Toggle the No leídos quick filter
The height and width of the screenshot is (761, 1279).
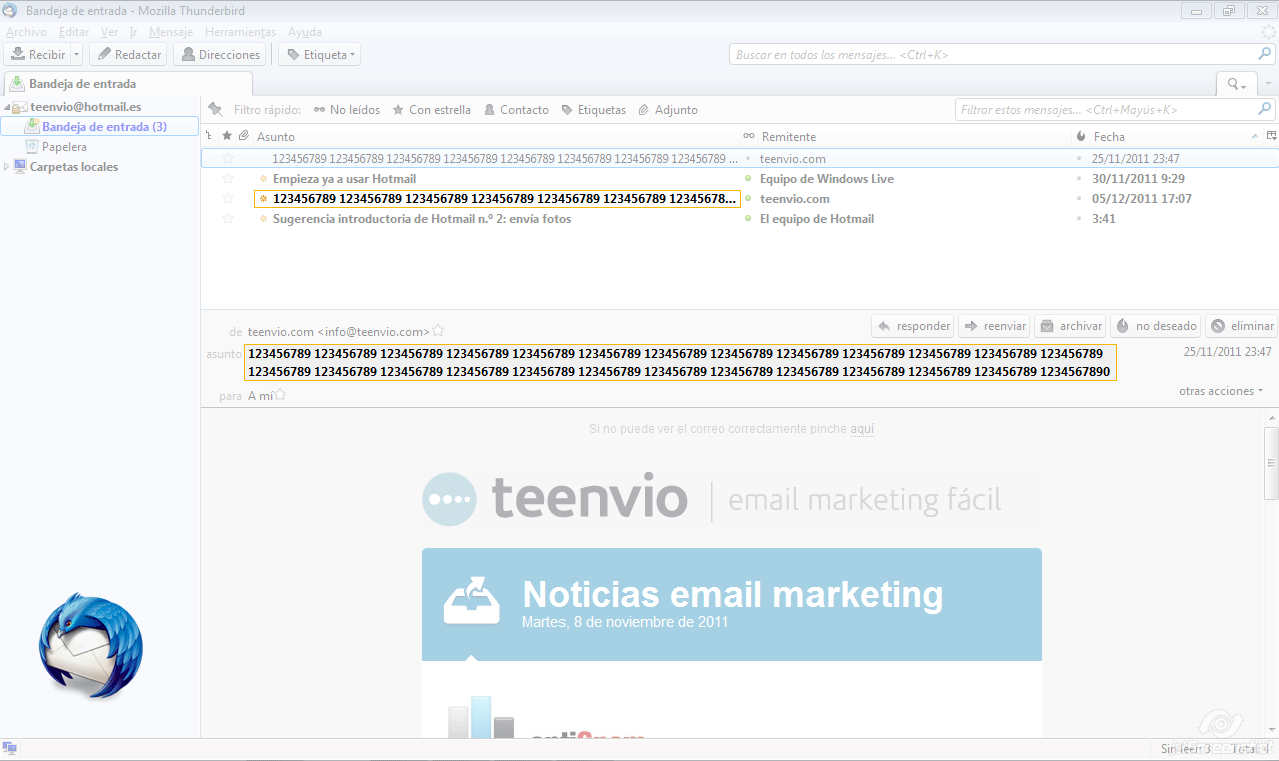click(x=346, y=110)
